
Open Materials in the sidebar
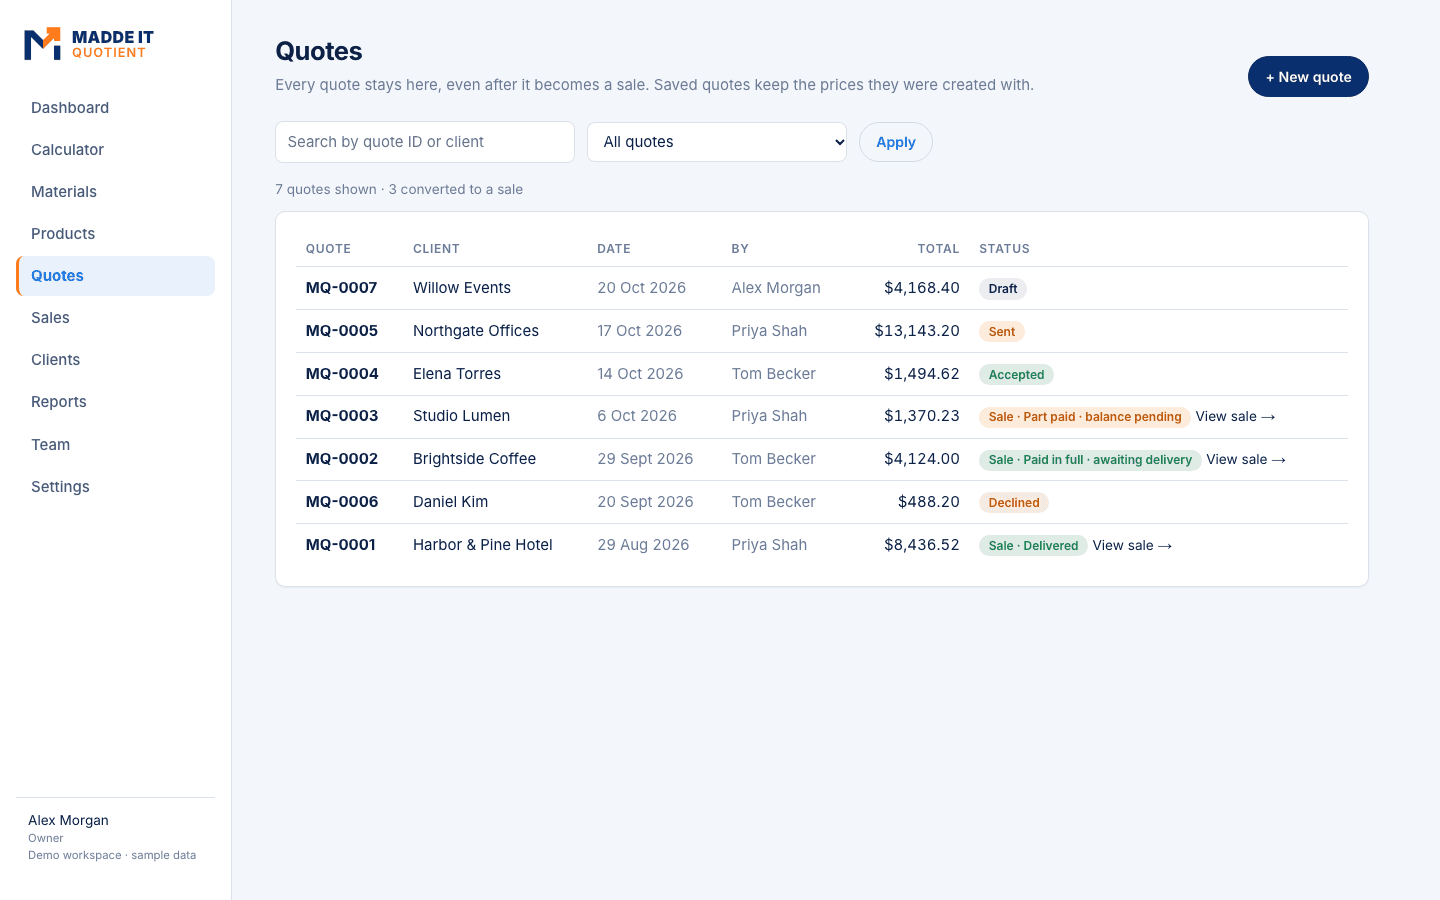coord(115,192)
